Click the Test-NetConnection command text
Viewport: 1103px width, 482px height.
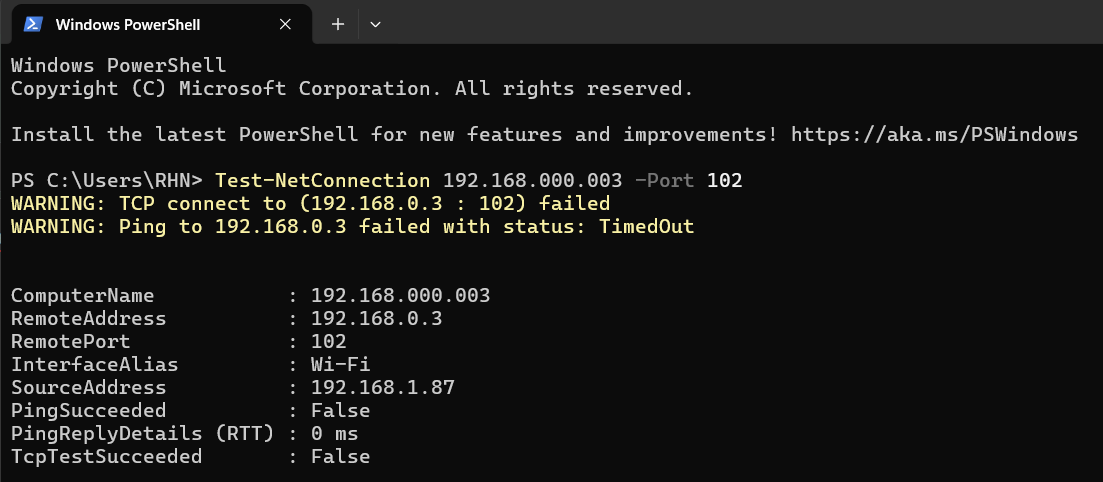323,181
